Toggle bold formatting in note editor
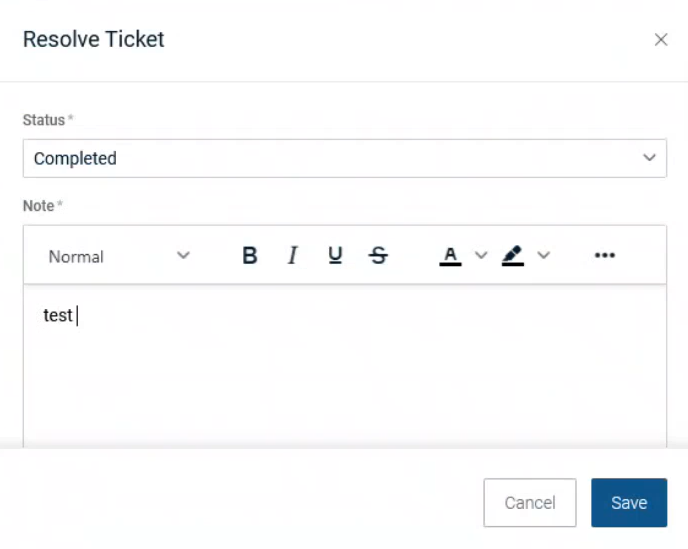Viewport: 688px width, 549px height. (x=250, y=256)
